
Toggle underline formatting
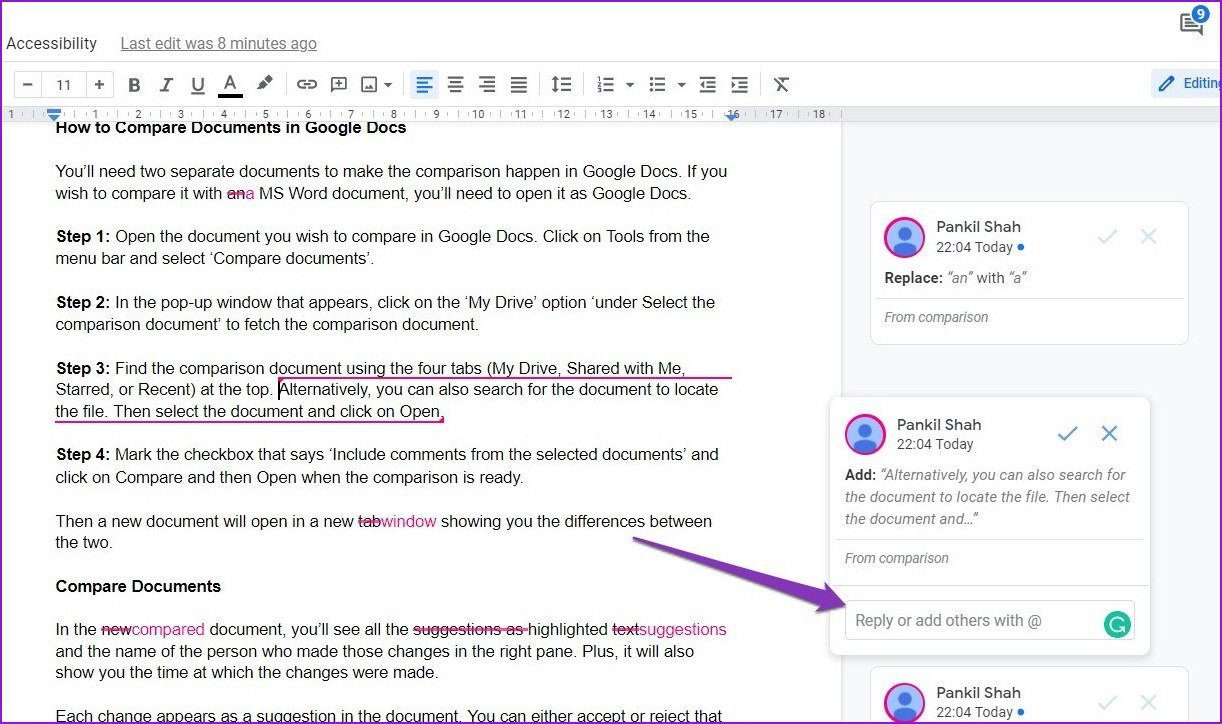click(198, 85)
